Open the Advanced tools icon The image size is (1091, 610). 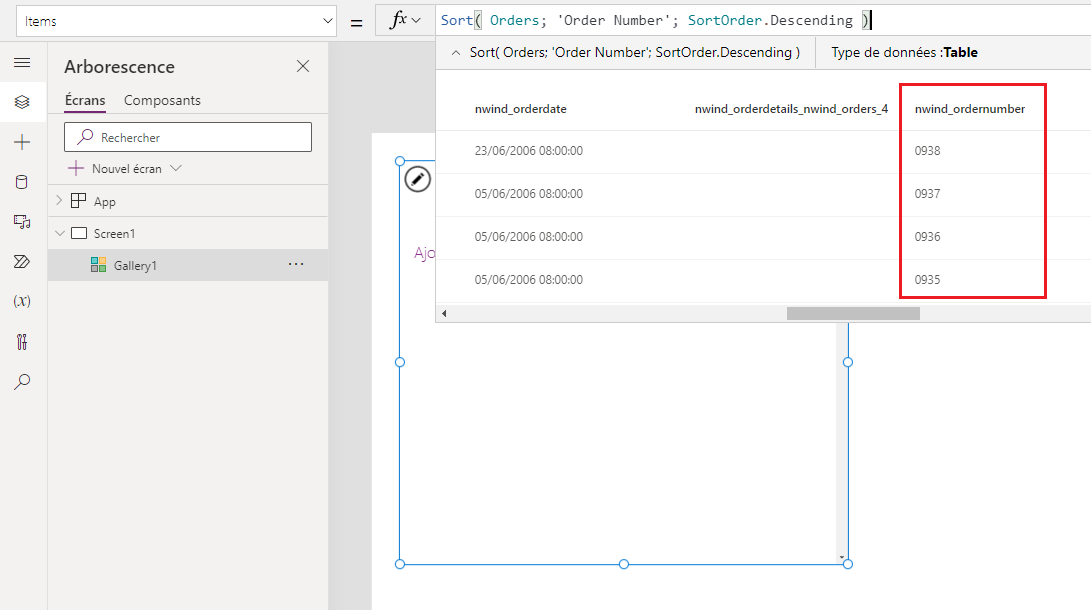point(22,342)
